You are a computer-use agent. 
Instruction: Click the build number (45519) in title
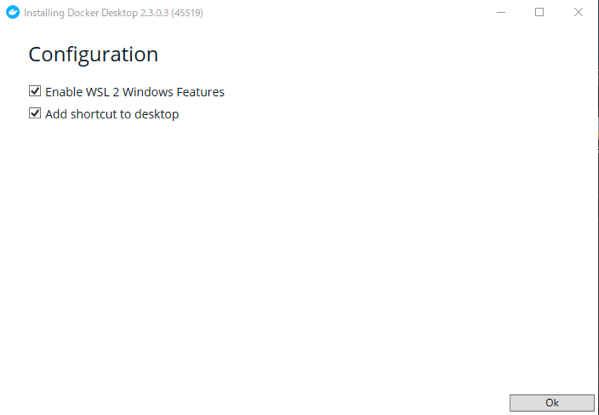click(187, 13)
